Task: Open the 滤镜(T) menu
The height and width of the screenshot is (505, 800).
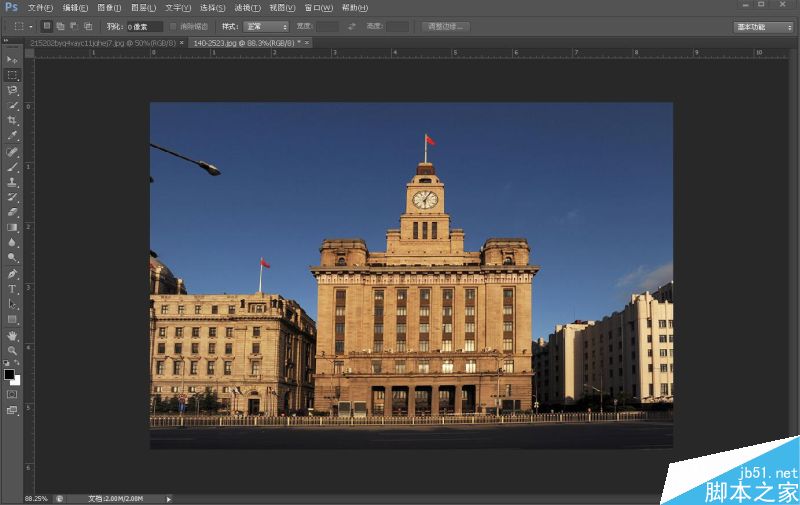Action: click(247, 8)
